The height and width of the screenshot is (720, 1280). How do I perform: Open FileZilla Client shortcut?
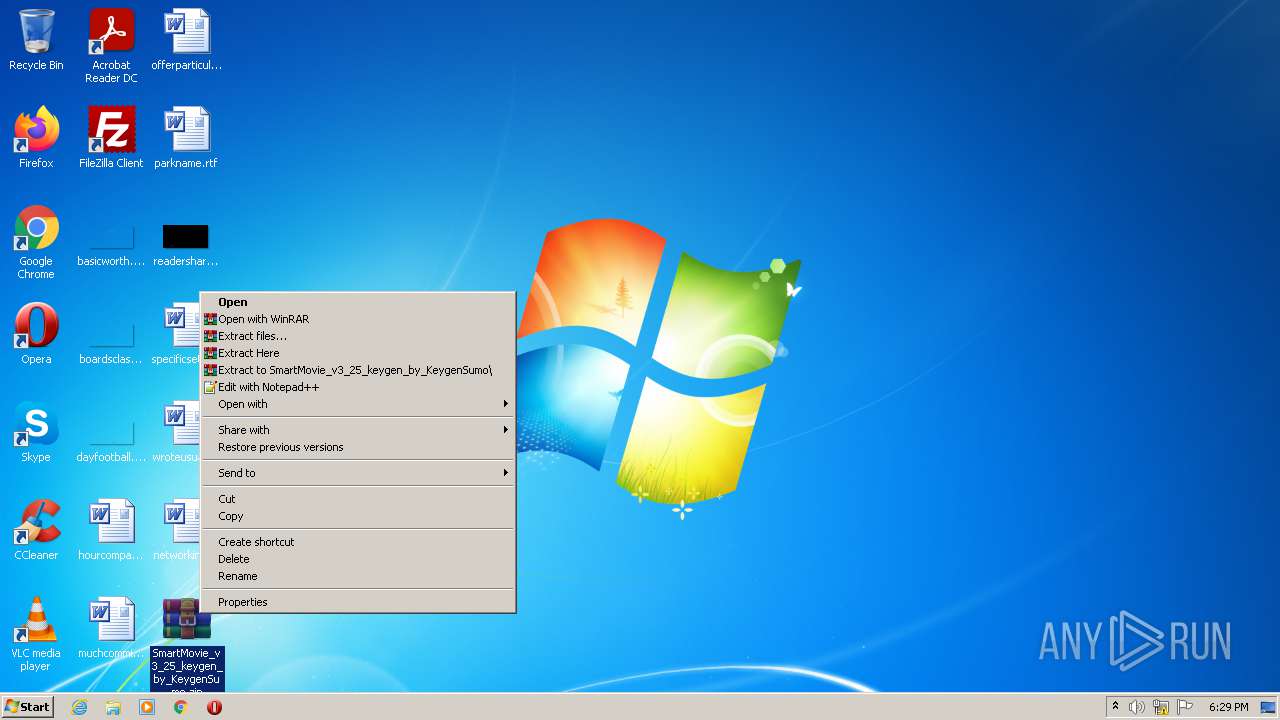pyautogui.click(x=111, y=138)
